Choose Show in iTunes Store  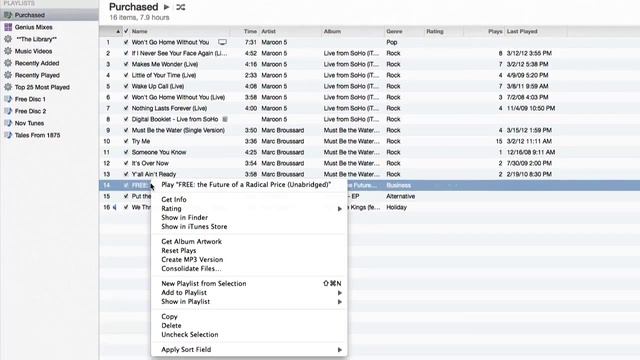(194, 227)
